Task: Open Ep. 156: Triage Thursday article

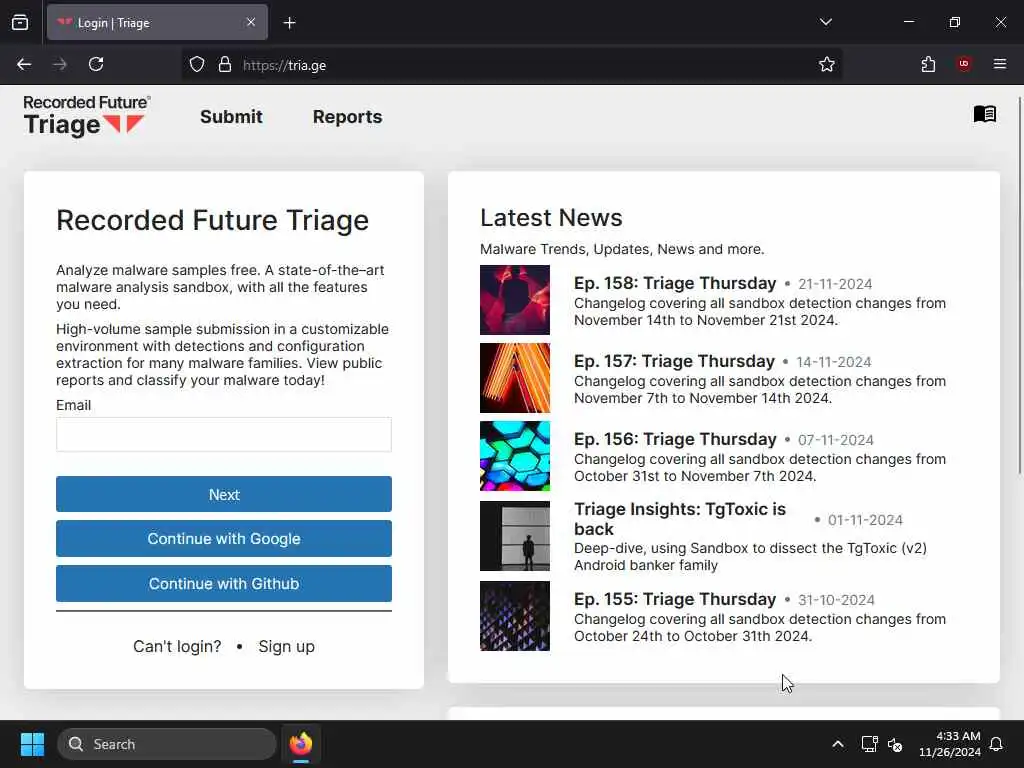Action: (x=675, y=440)
